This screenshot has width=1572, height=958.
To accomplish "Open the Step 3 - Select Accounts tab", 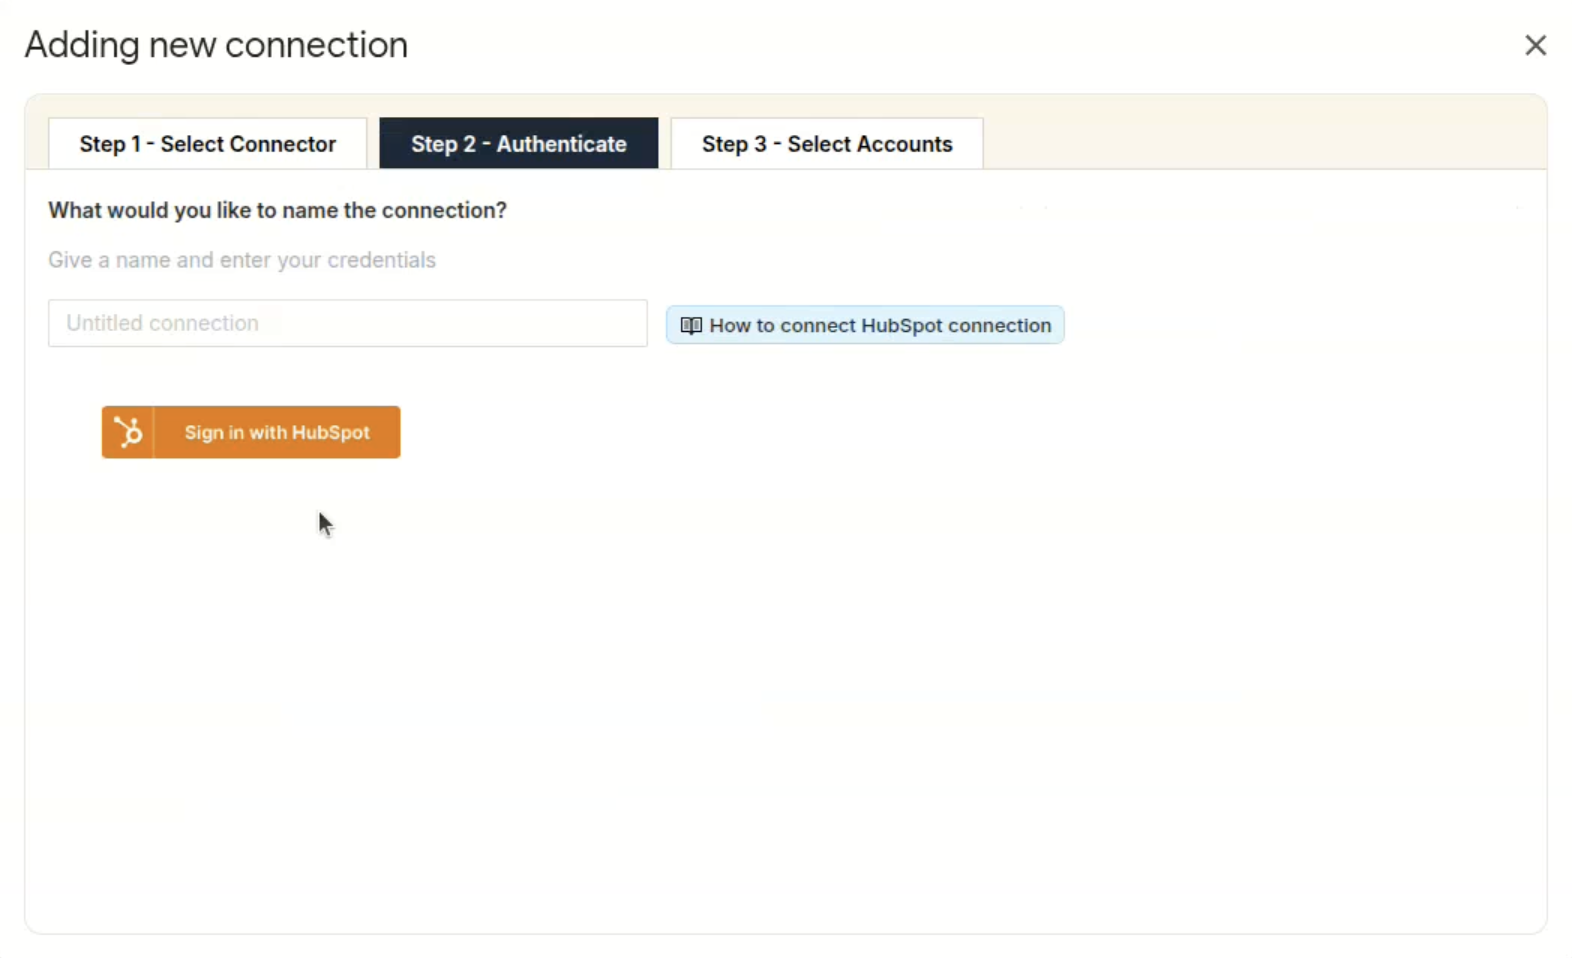I will point(827,144).
